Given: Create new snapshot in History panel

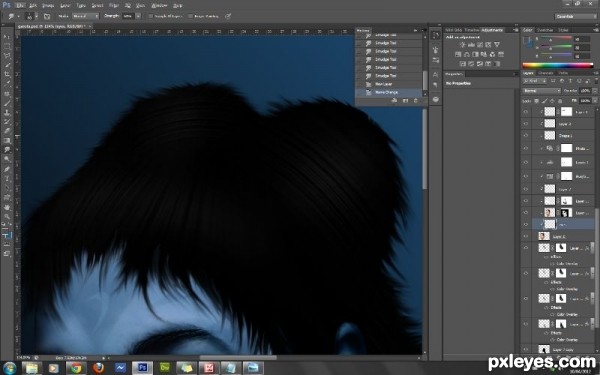Looking at the screenshot, I should pos(405,101).
